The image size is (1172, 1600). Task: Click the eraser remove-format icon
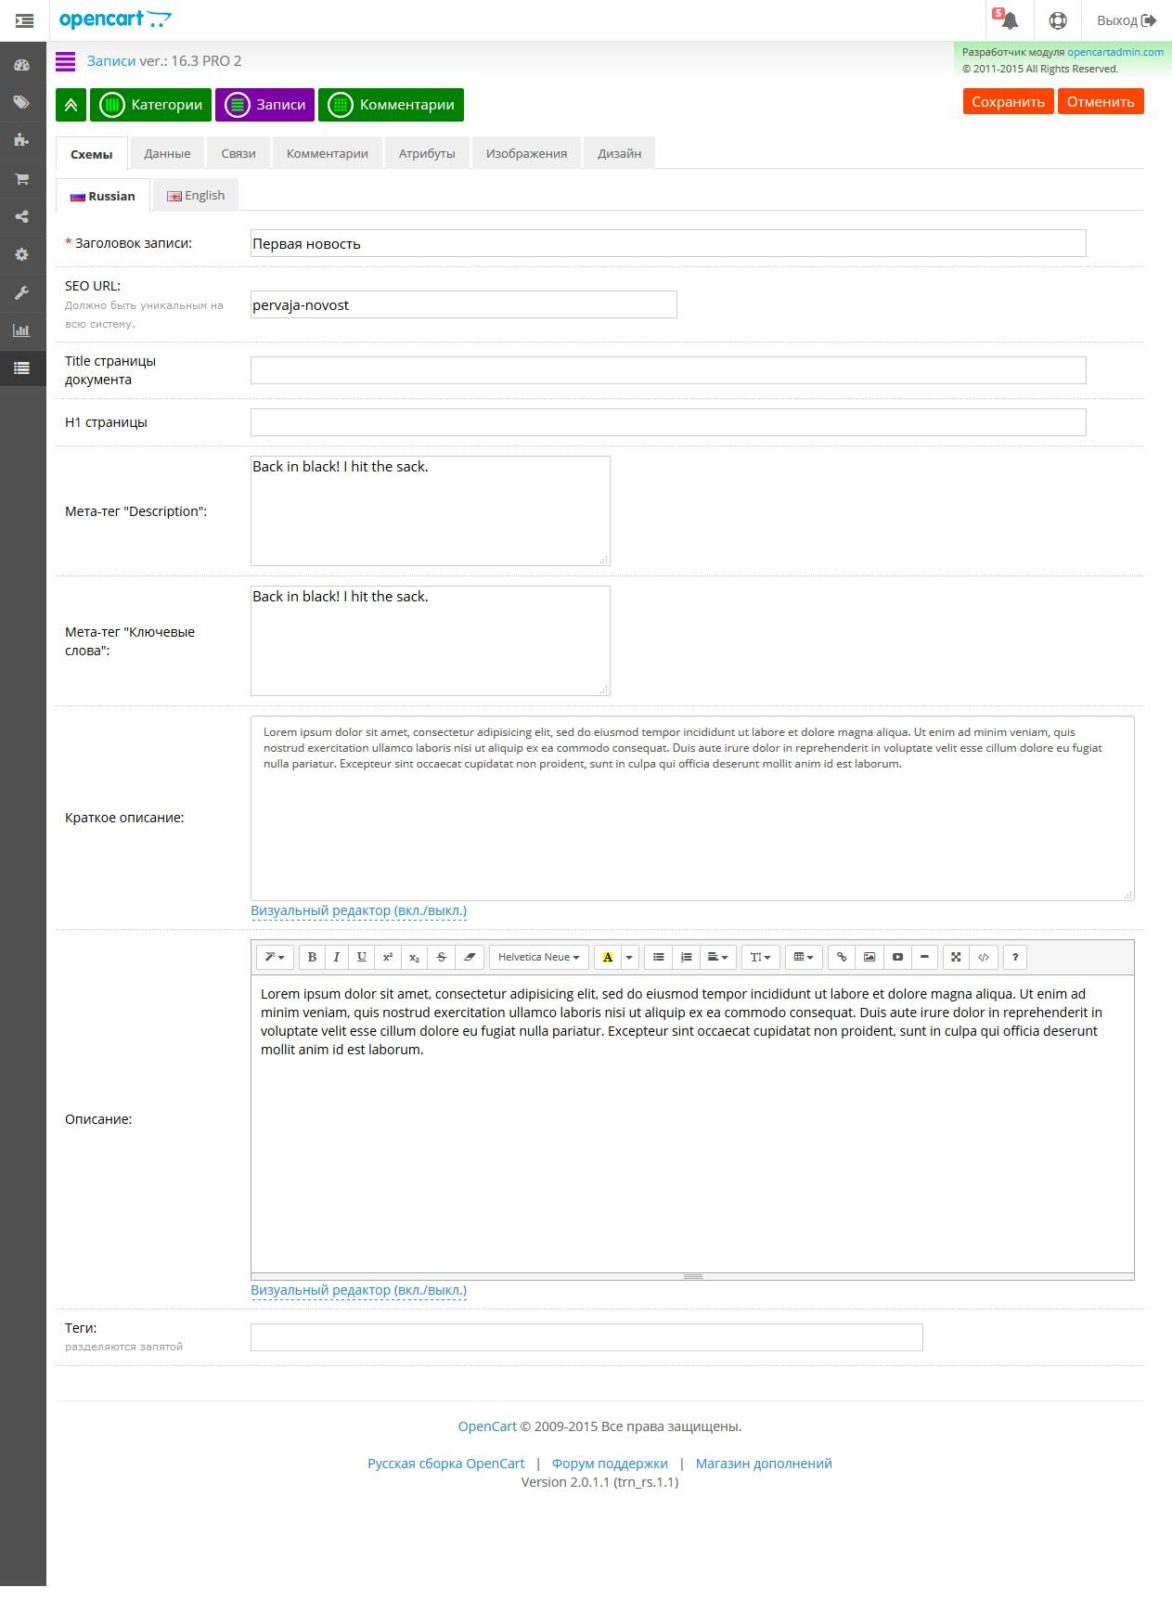click(469, 957)
